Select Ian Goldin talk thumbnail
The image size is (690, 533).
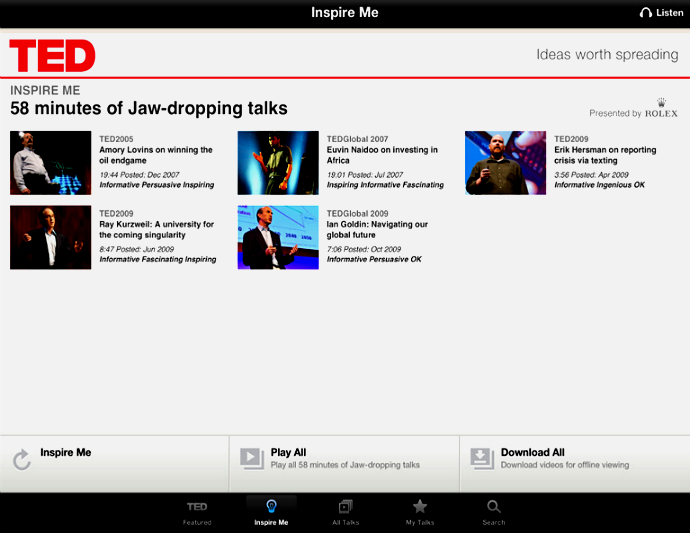tap(278, 237)
